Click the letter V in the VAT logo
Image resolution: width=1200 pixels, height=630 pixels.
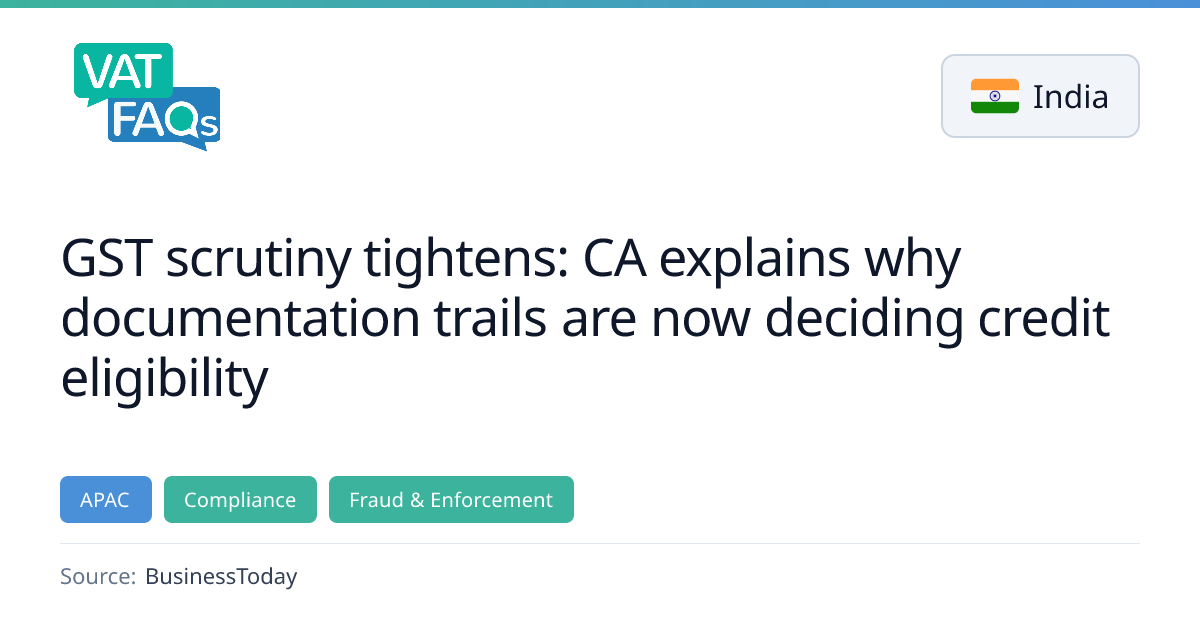(96, 72)
